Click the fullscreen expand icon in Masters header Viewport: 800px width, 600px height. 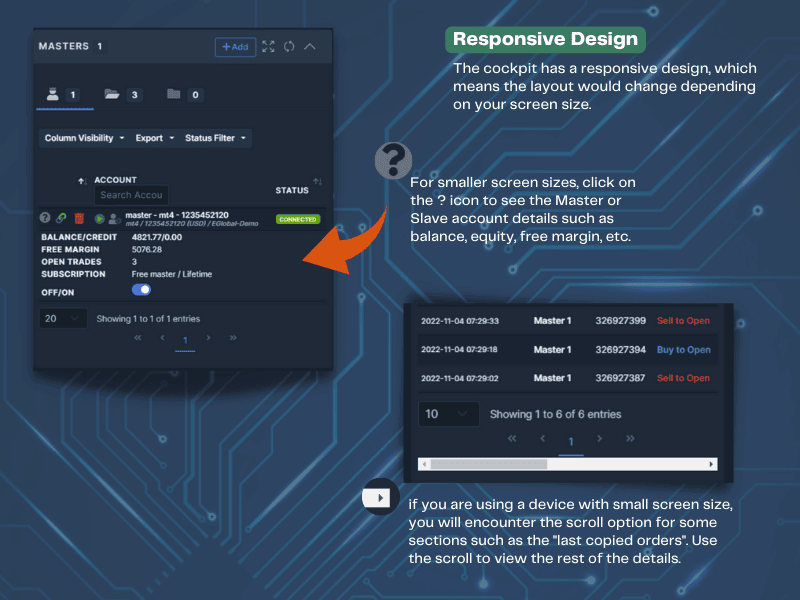(268, 46)
